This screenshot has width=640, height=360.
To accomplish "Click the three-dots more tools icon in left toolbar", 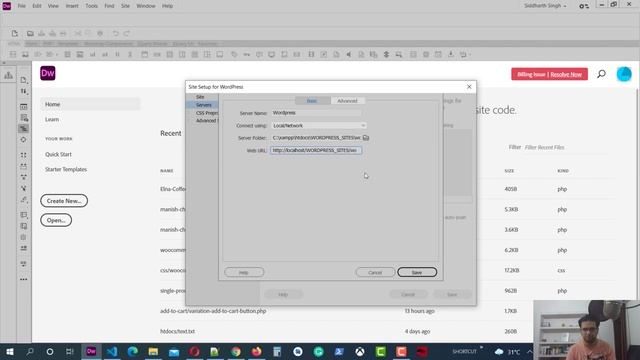I will pyautogui.click(x=24, y=280).
